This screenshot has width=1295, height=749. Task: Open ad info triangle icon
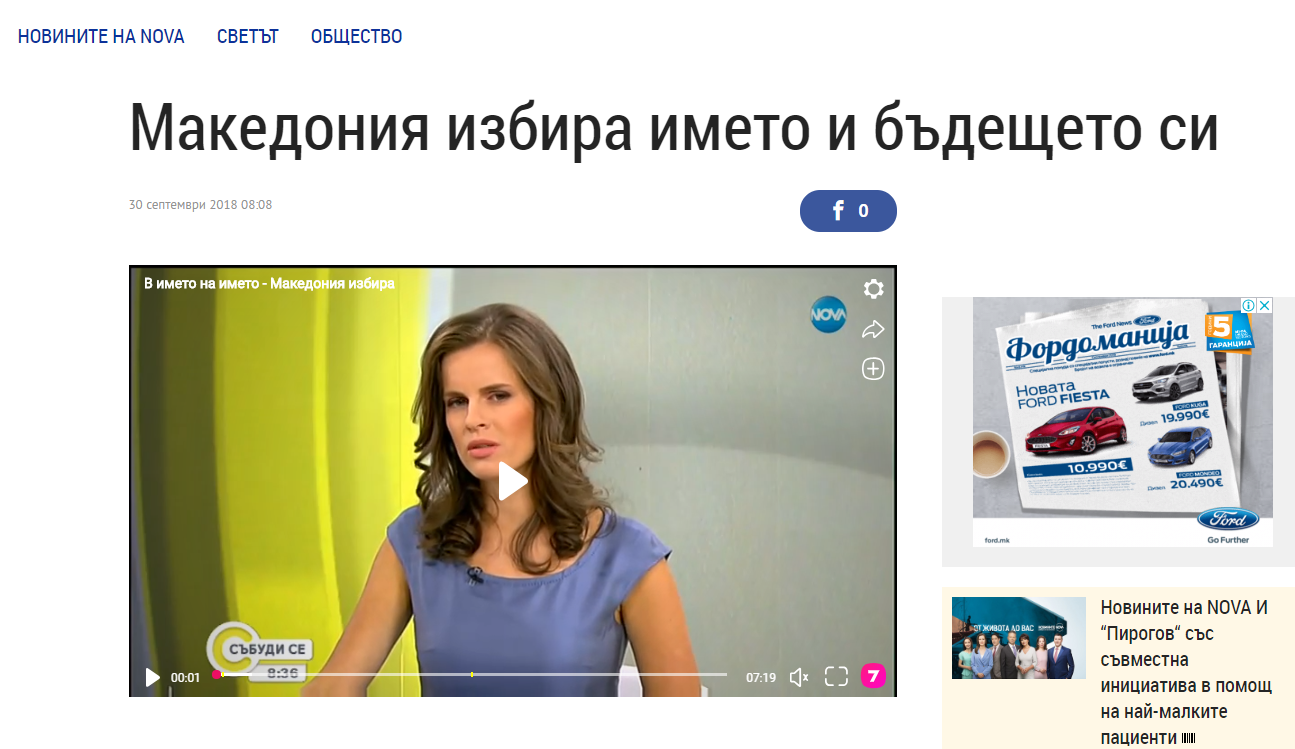click(1249, 305)
